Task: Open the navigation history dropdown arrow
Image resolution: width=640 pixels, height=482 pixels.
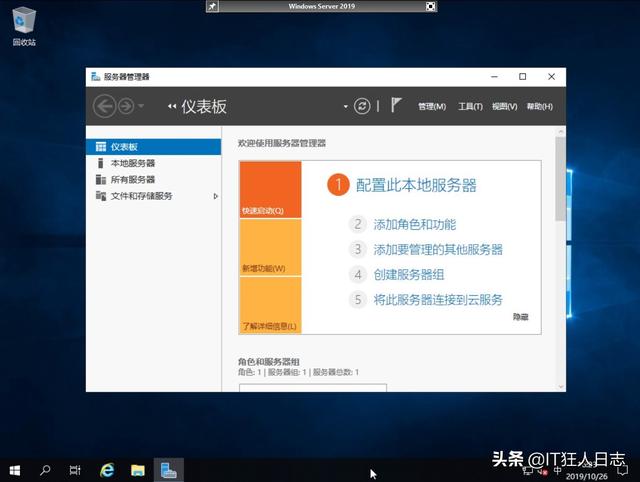Action: (141, 106)
